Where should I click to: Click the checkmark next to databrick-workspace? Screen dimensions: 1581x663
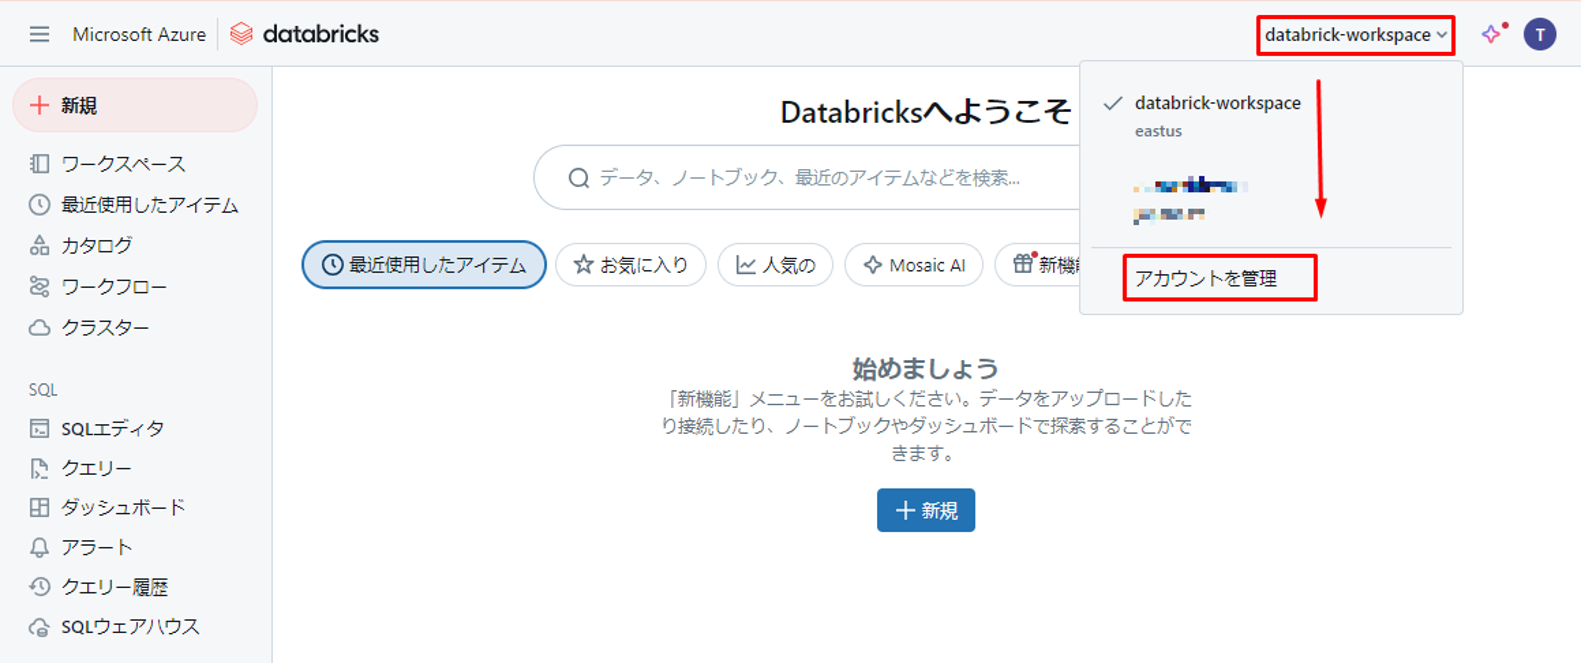tap(1113, 103)
